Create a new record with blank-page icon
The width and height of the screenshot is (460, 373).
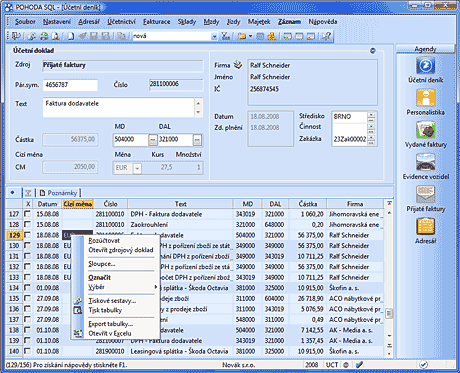[x=71, y=36]
